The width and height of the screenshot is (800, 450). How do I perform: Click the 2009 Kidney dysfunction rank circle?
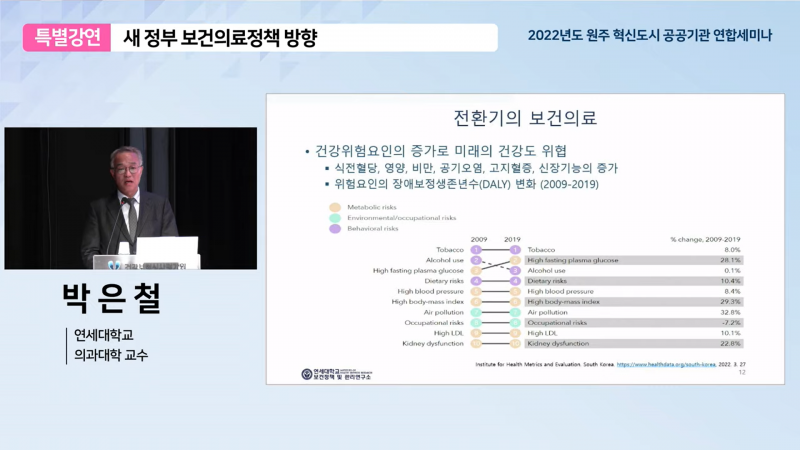[476, 343]
